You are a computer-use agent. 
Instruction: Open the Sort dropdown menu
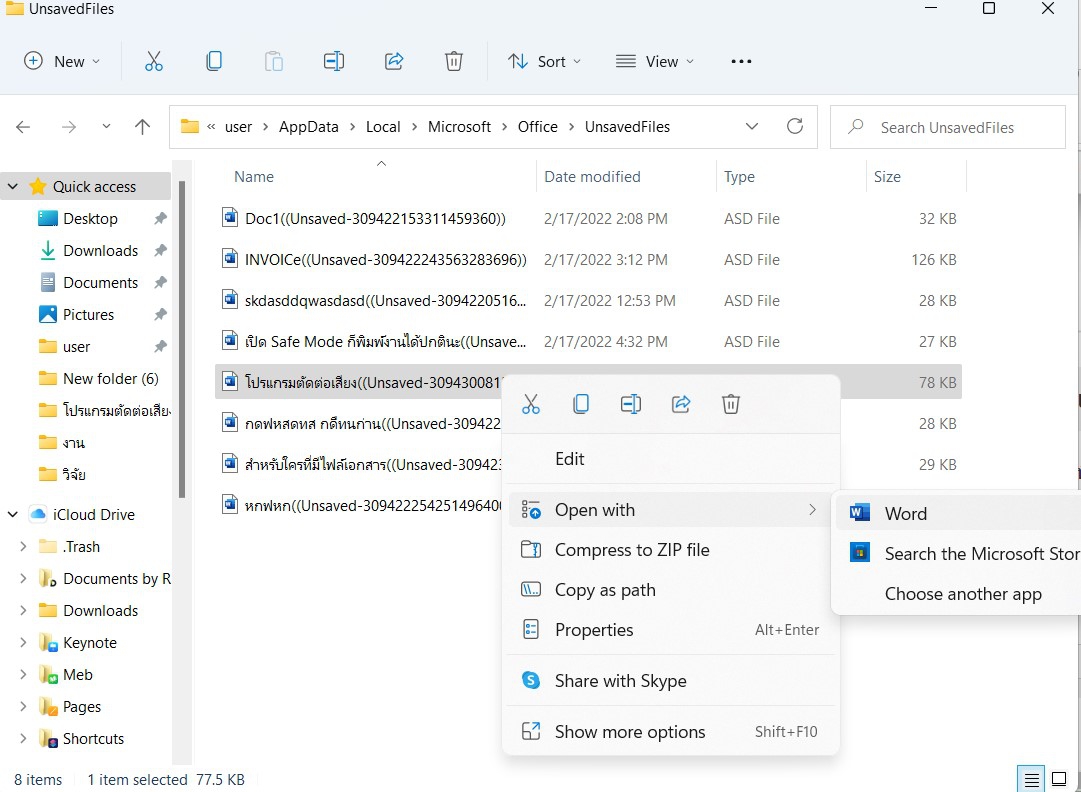pyautogui.click(x=545, y=61)
